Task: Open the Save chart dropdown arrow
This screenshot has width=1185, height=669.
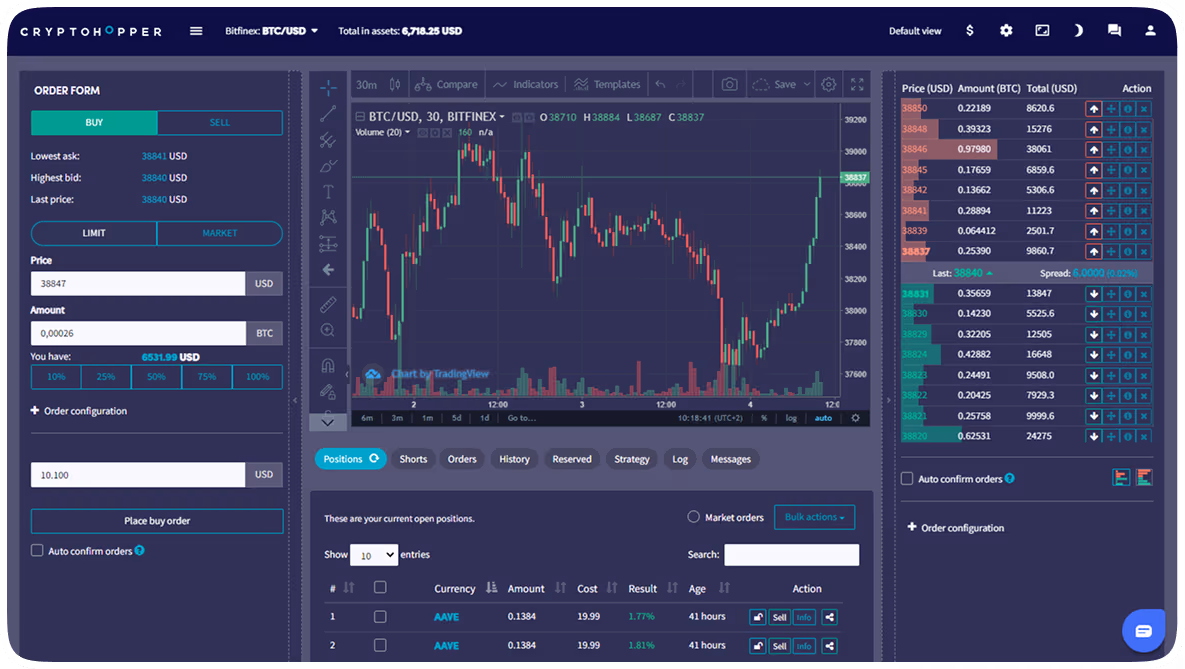Action: tap(807, 85)
